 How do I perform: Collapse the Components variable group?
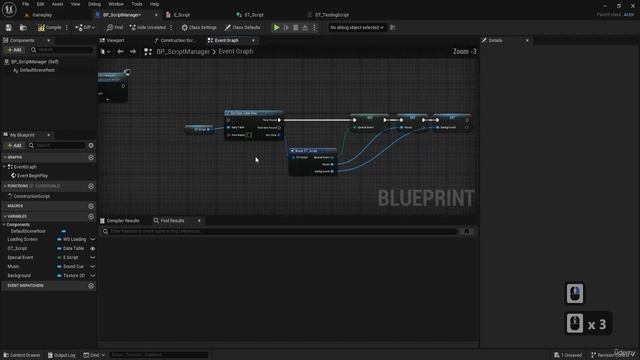coord(4,224)
